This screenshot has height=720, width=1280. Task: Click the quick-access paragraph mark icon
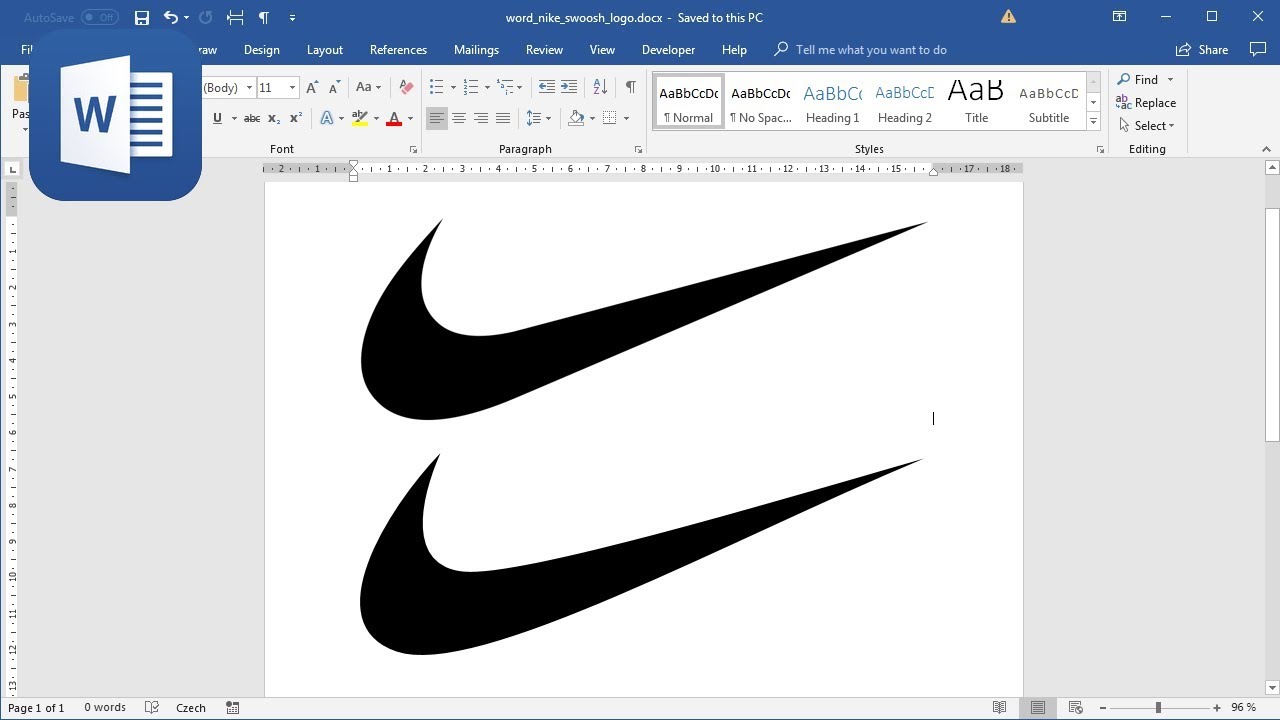pos(264,17)
